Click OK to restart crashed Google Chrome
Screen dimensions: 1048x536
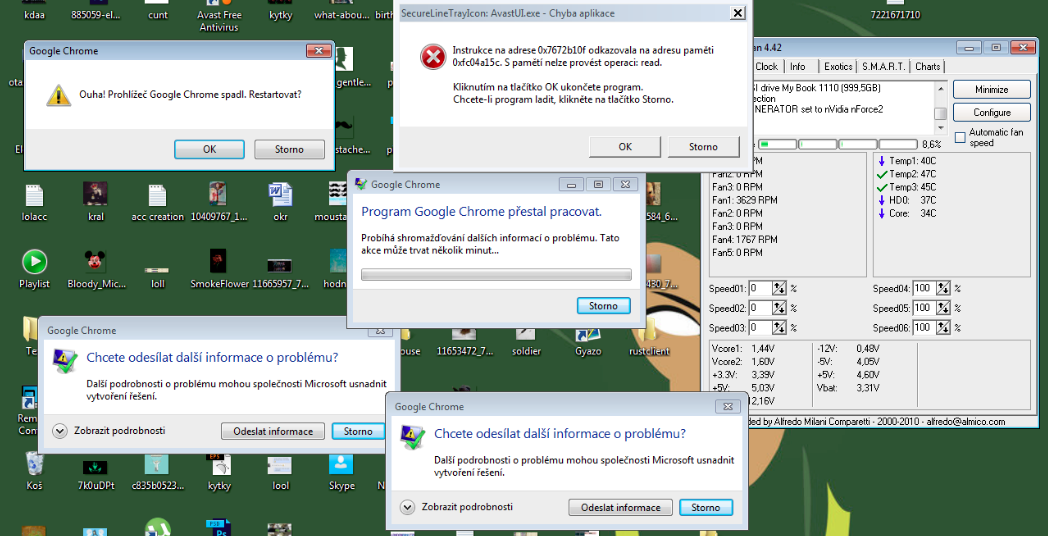(x=209, y=149)
